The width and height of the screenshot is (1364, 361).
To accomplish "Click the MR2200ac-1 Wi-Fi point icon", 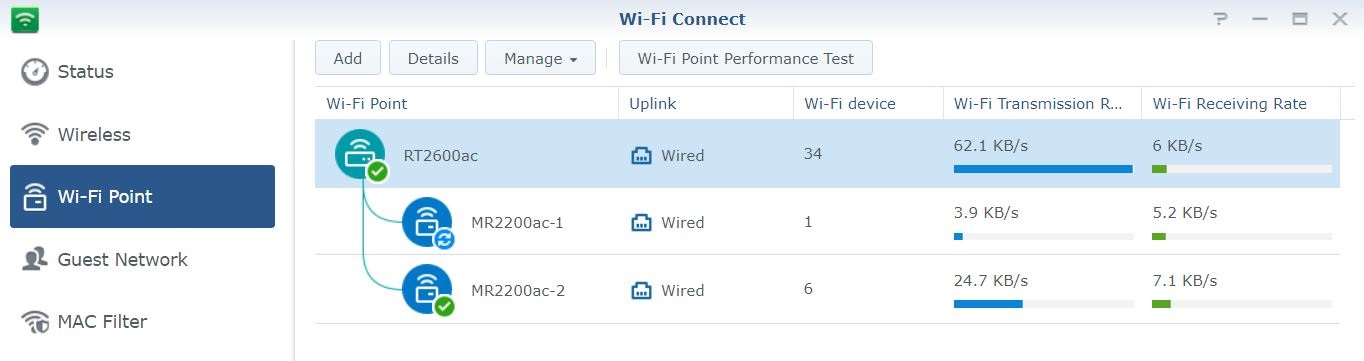I will click(427, 222).
